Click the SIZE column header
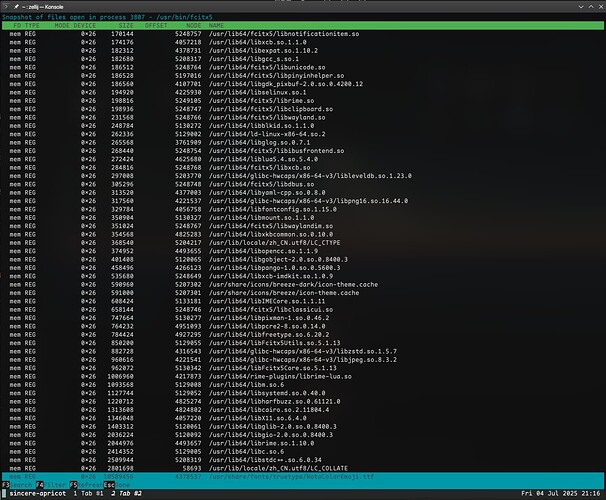Image resolution: width=606 pixels, height=500 pixels. coord(126,26)
